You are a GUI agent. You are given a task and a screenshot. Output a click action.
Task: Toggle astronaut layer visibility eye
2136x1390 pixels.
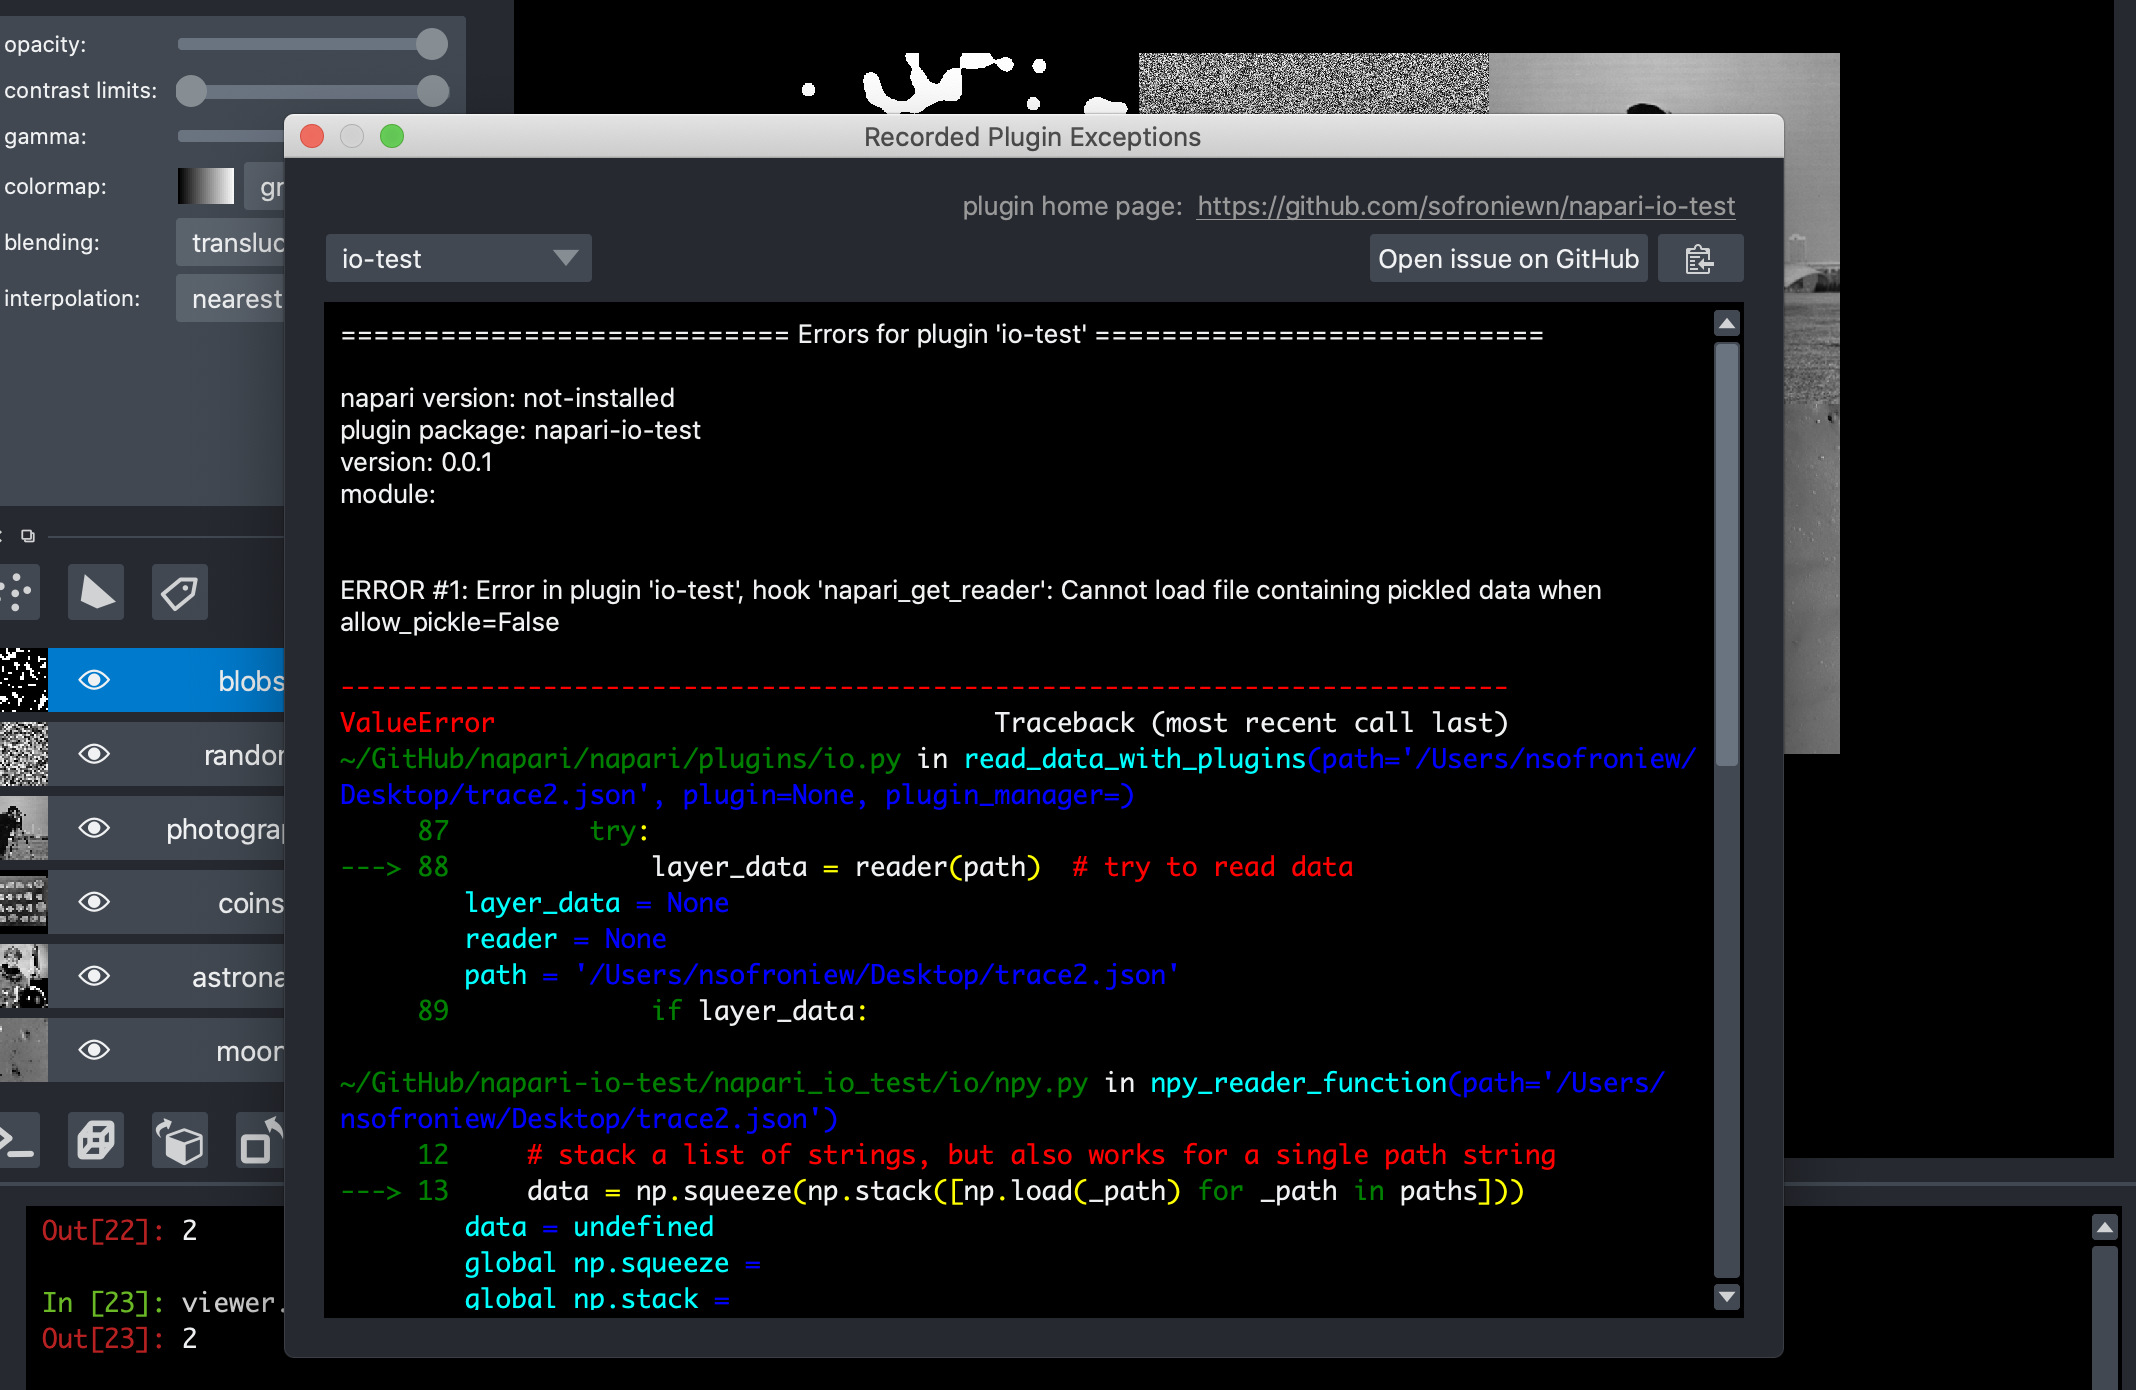click(94, 976)
